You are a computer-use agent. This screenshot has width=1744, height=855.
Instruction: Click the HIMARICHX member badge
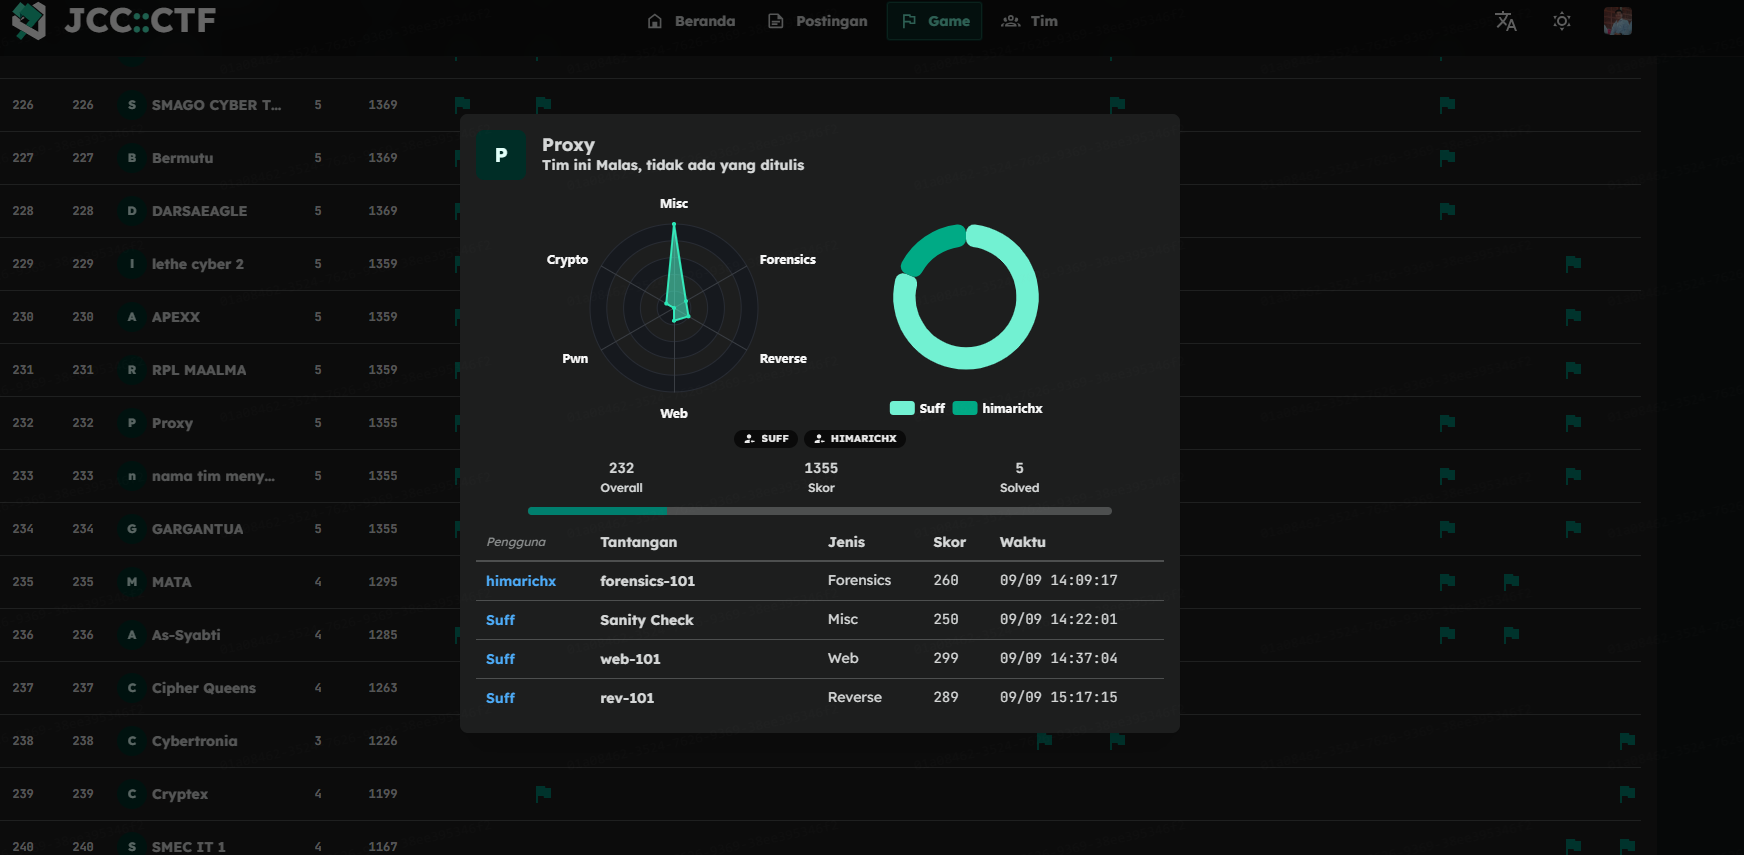(855, 439)
